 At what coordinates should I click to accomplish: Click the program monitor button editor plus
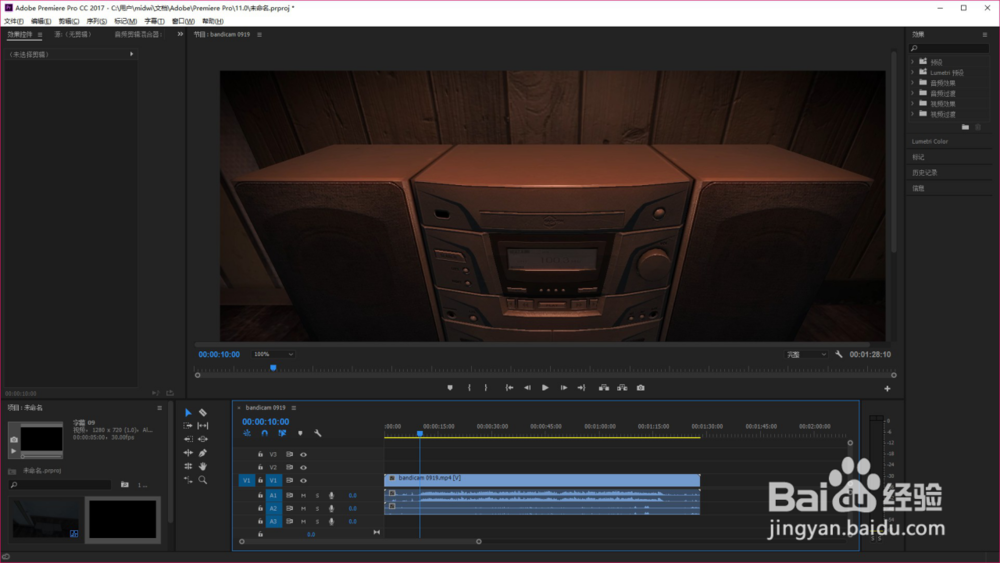click(887, 388)
